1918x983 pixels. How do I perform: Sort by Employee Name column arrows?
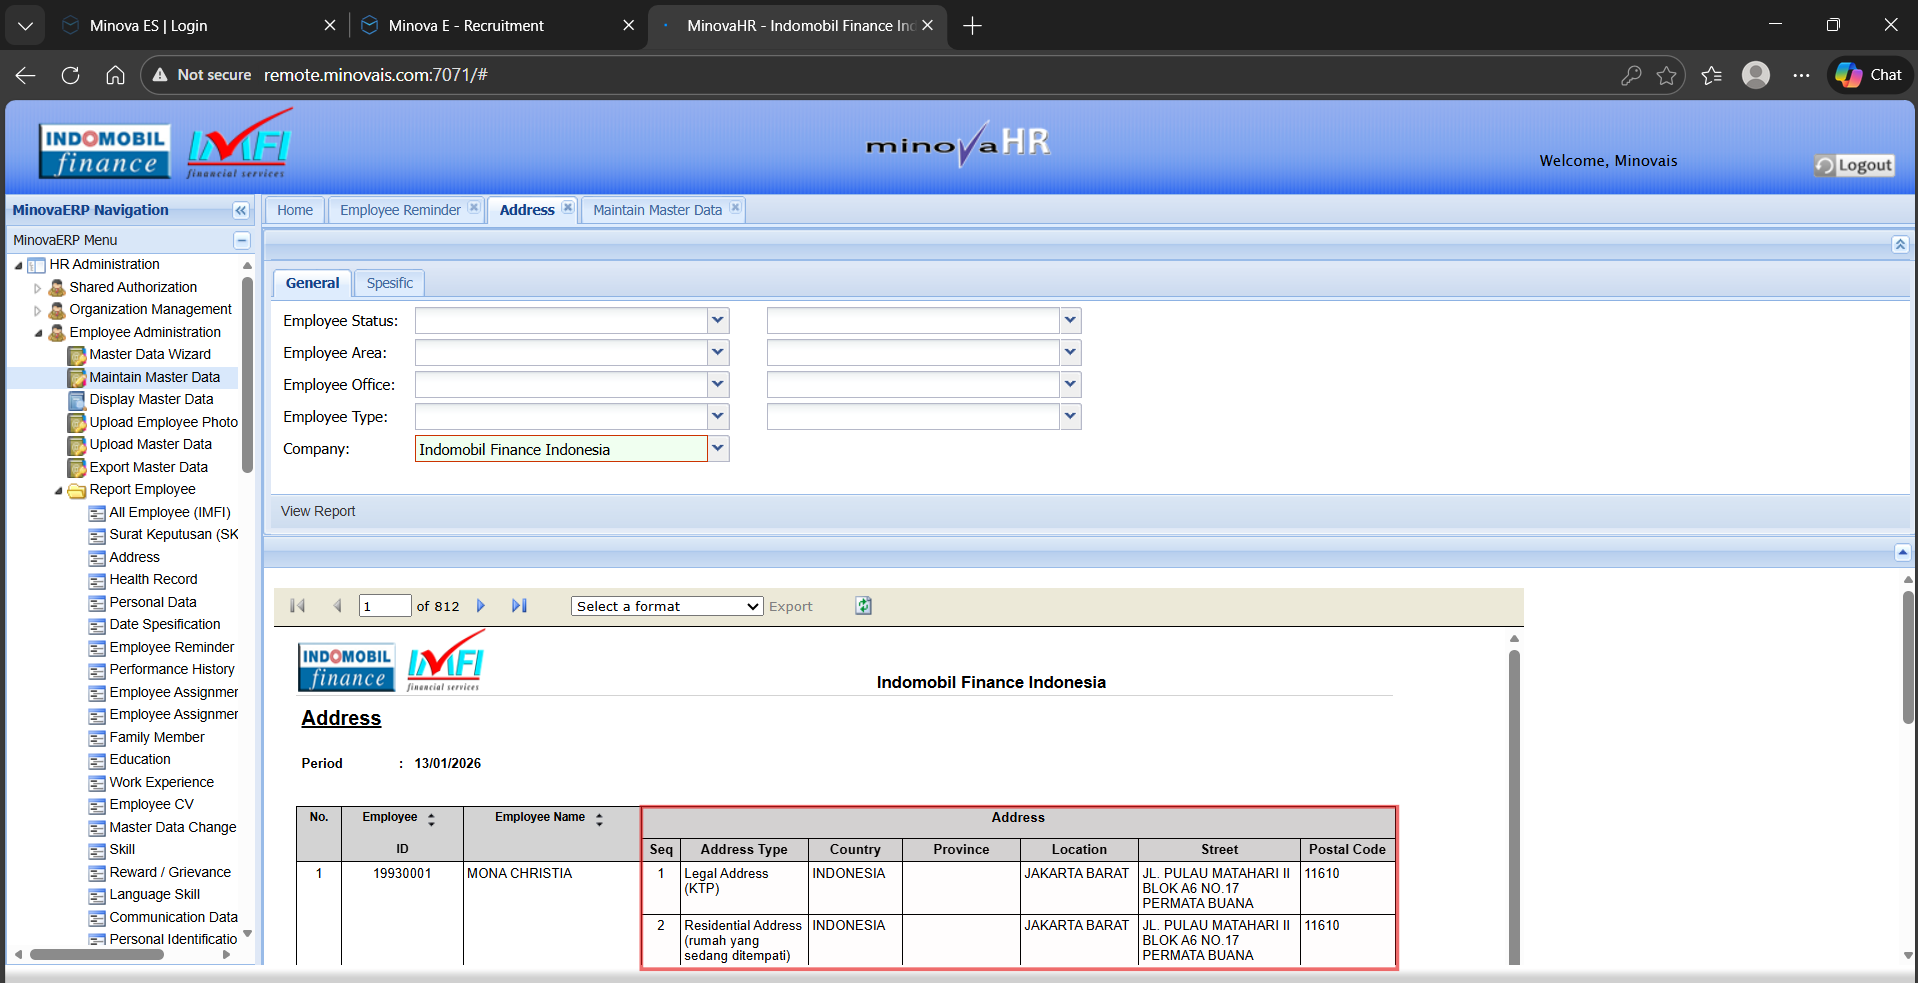(x=599, y=819)
